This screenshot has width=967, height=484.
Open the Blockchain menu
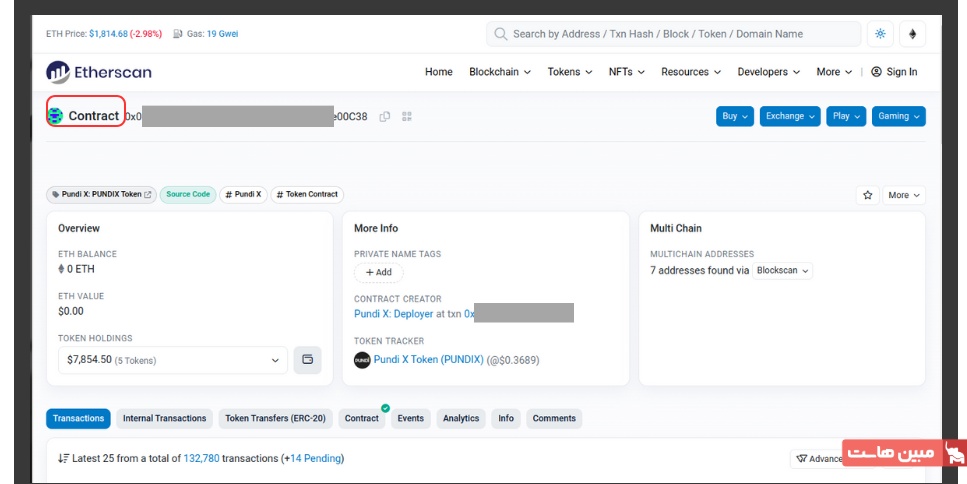[x=500, y=72]
